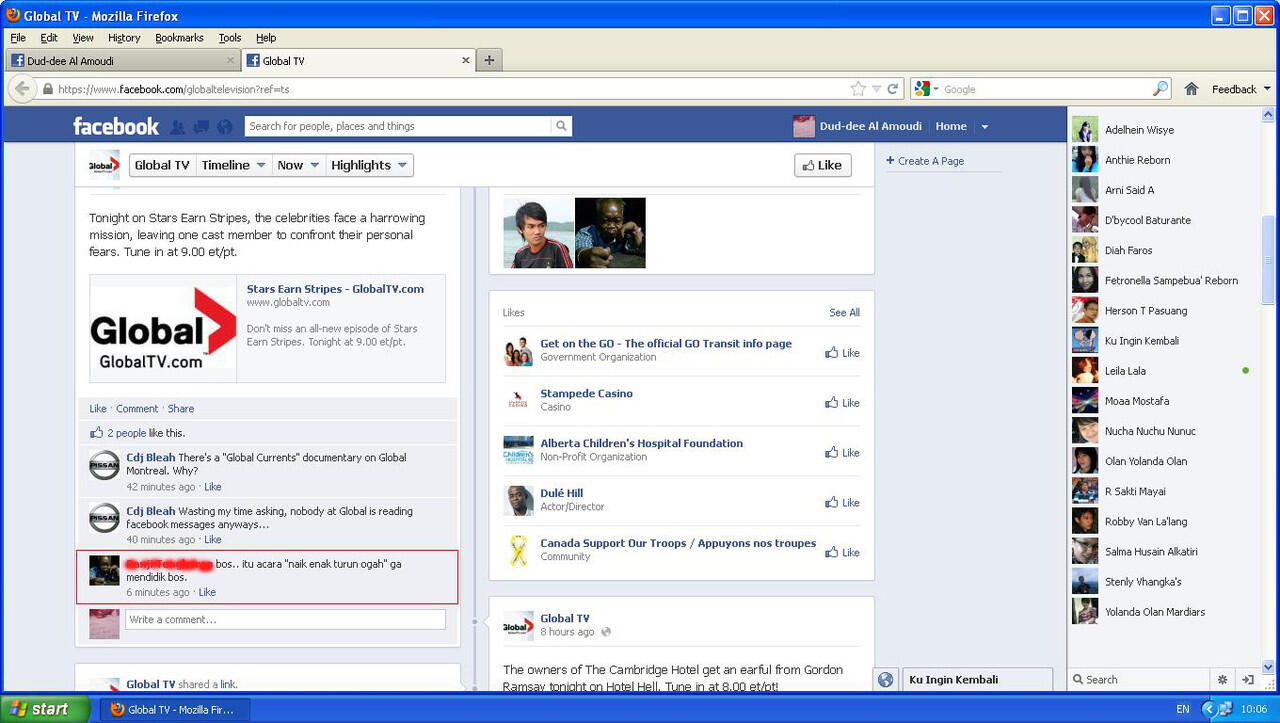Click Stampede Casino page icon
Viewport: 1280px width, 723px height.
[518, 400]
